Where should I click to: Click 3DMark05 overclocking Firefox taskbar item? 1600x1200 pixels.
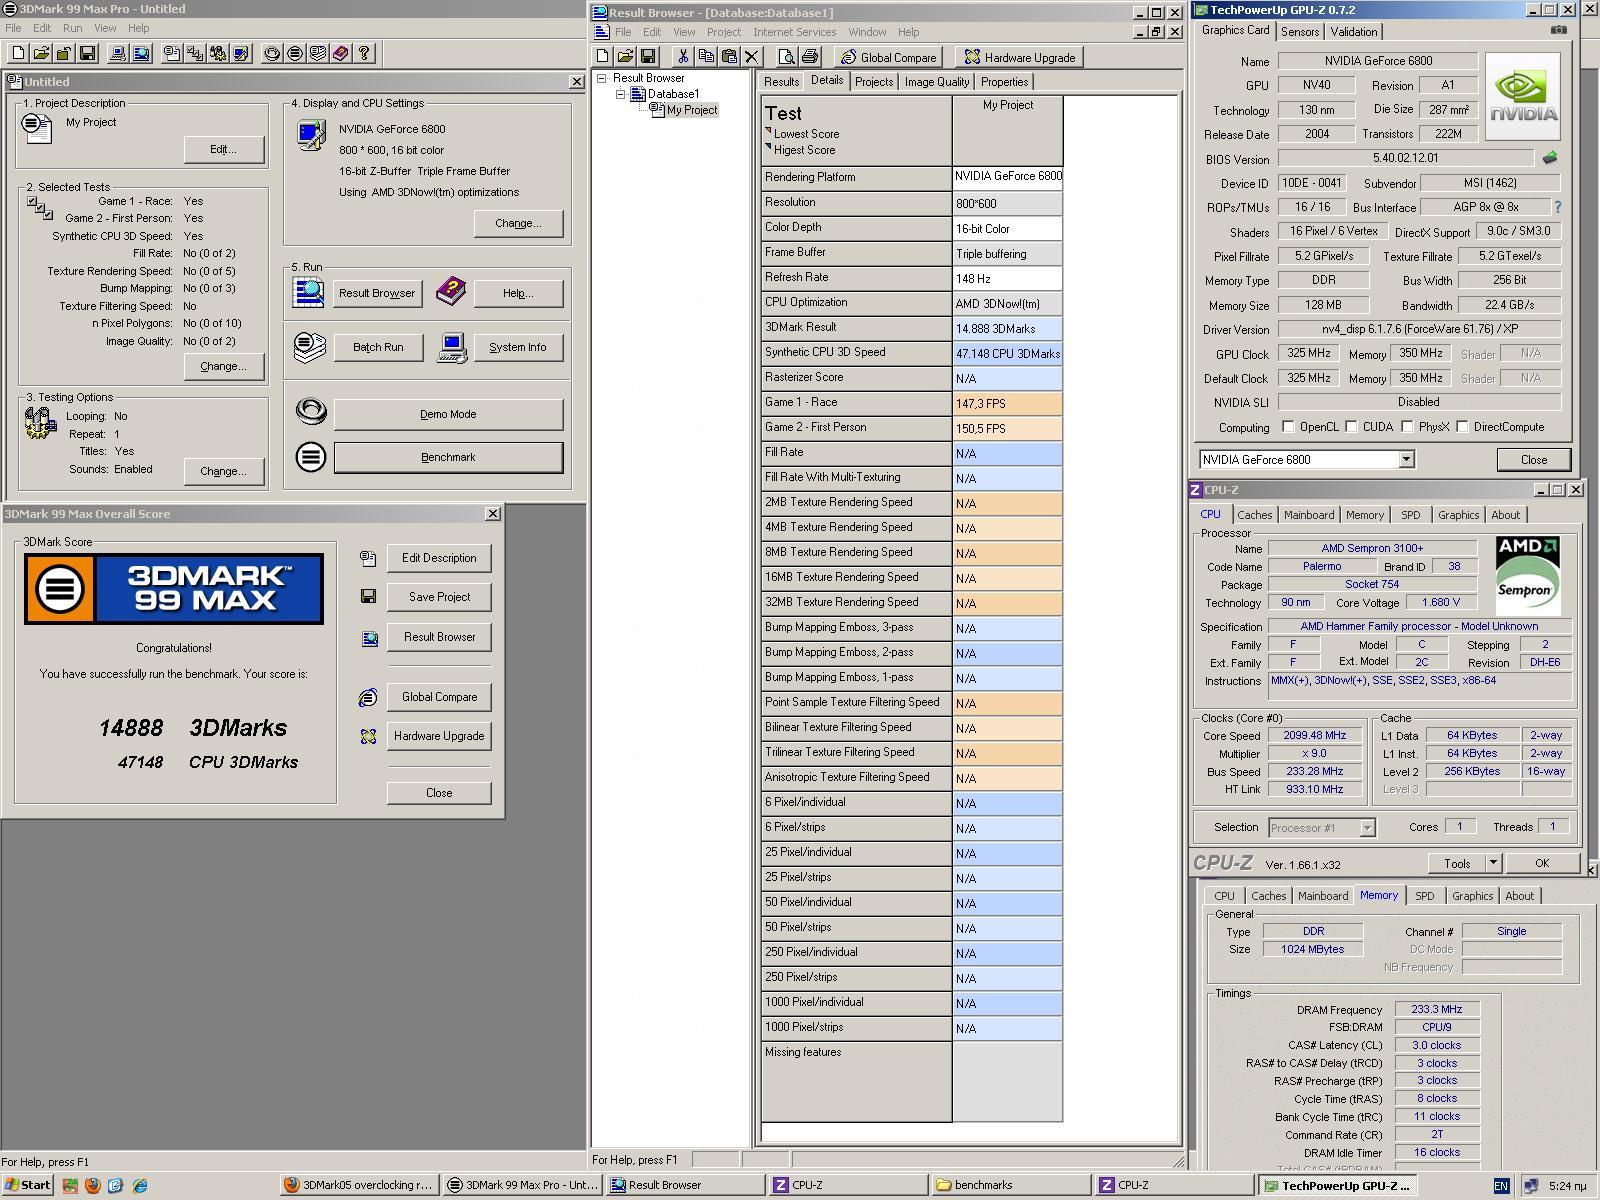click(x=359, y=1185)
